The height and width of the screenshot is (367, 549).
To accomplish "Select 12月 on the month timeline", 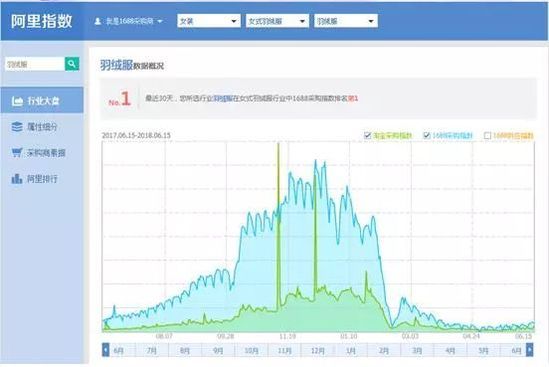I will pos(318,350).
